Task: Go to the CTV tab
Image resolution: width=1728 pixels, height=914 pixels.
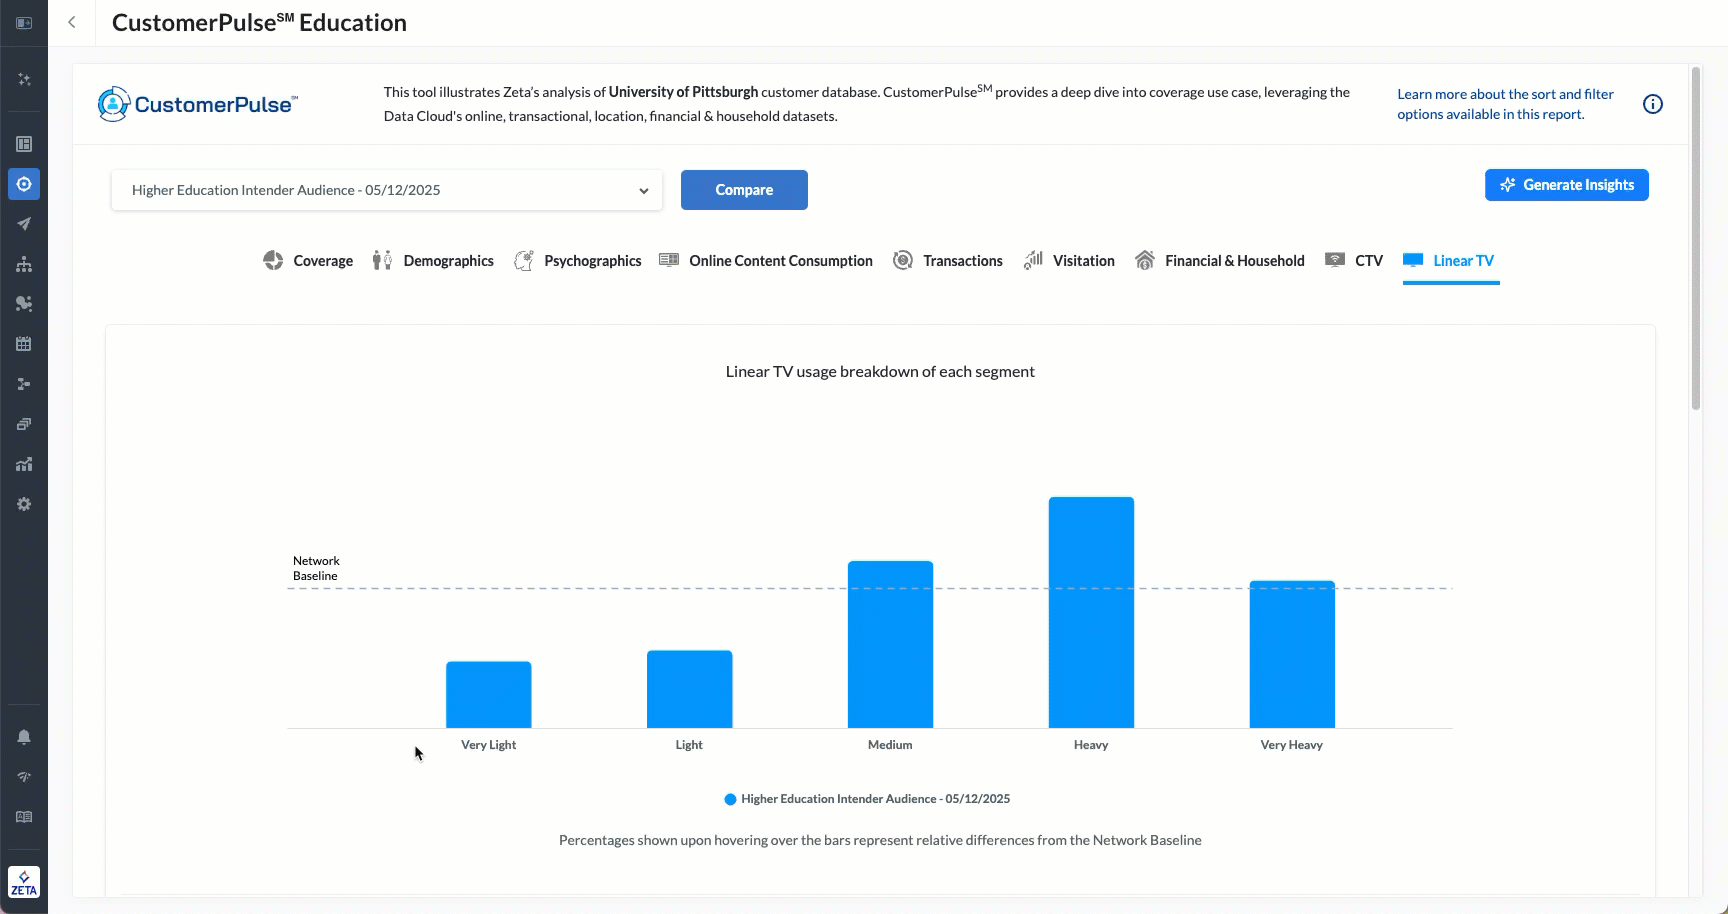Action: 1354,261
